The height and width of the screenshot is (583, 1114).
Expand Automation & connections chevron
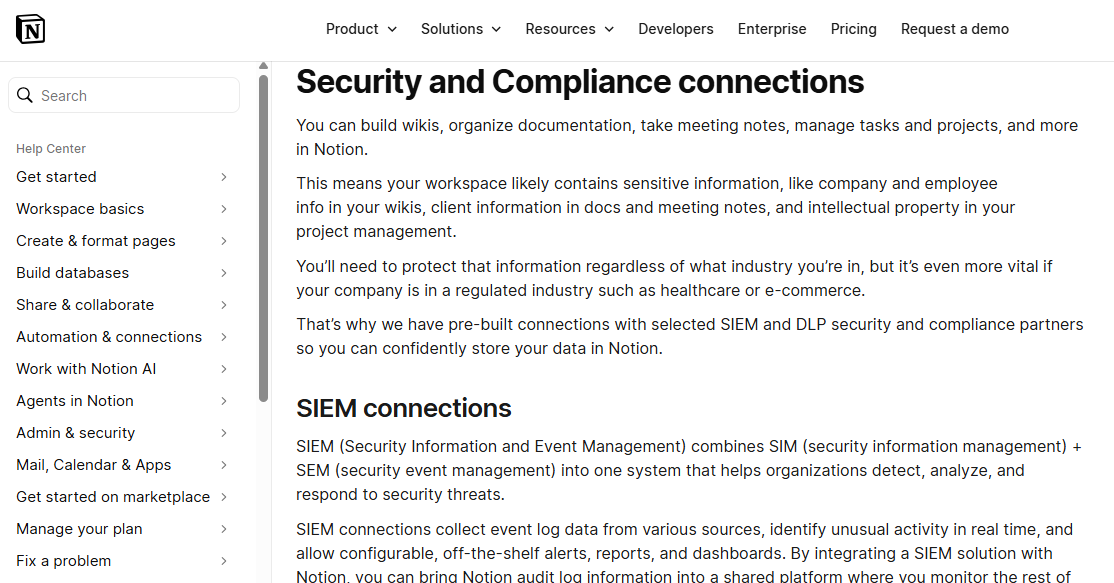(224, 337)
